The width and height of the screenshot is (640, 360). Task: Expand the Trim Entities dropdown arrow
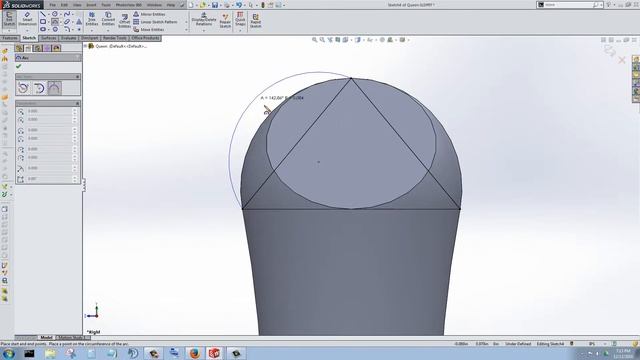click(92, 30)
